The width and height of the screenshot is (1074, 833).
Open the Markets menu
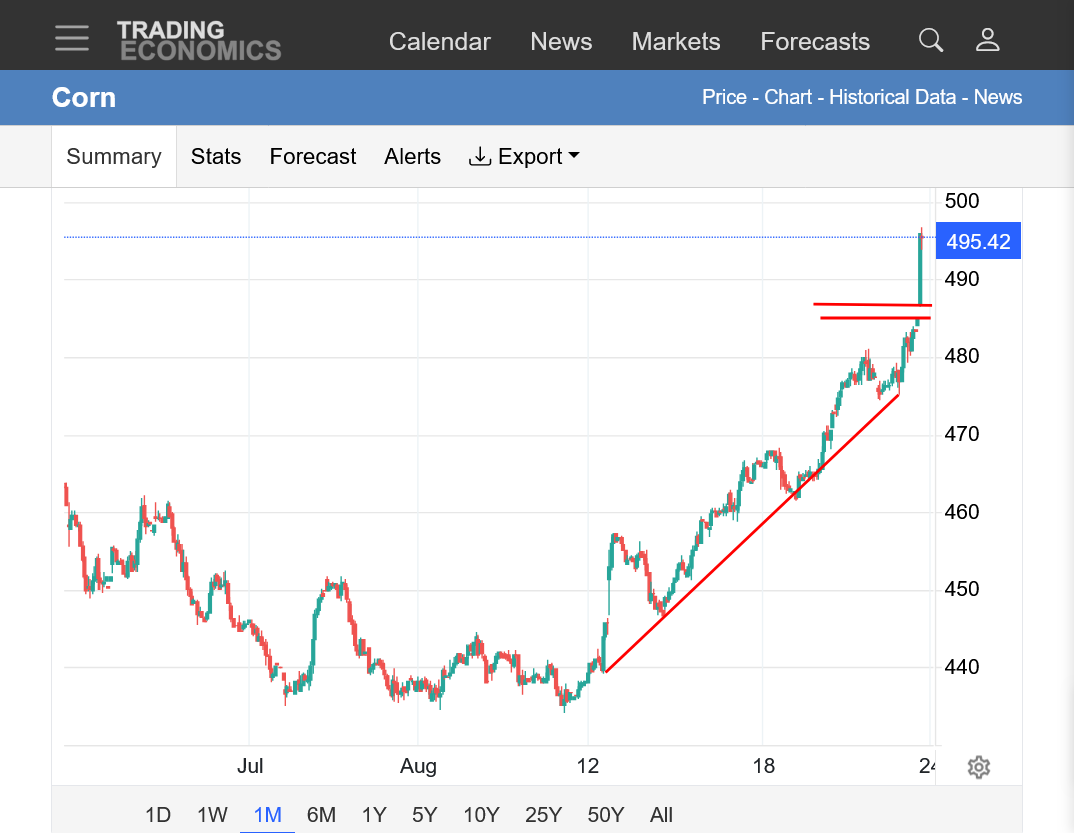(675, 42)
